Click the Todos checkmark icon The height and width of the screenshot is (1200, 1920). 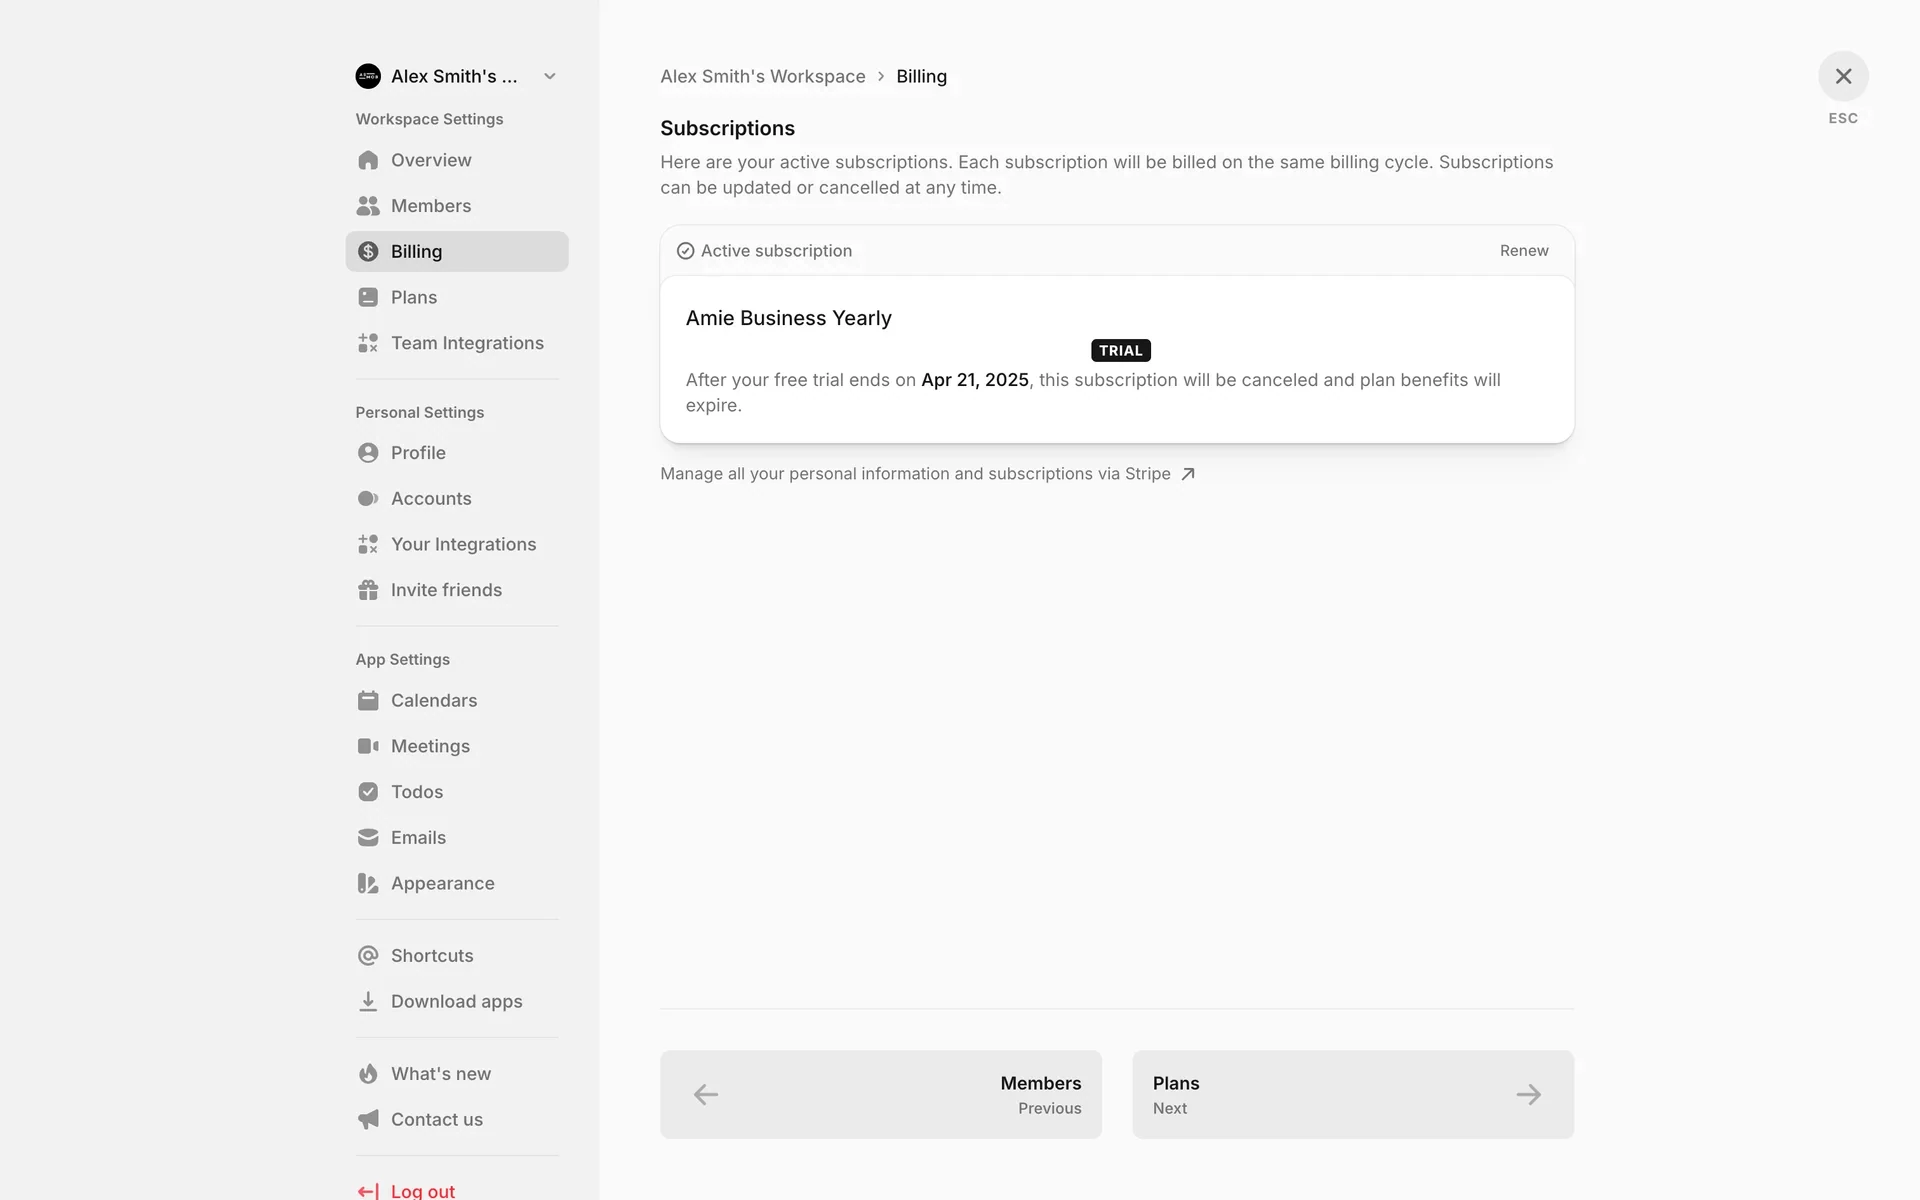(368, 792)
